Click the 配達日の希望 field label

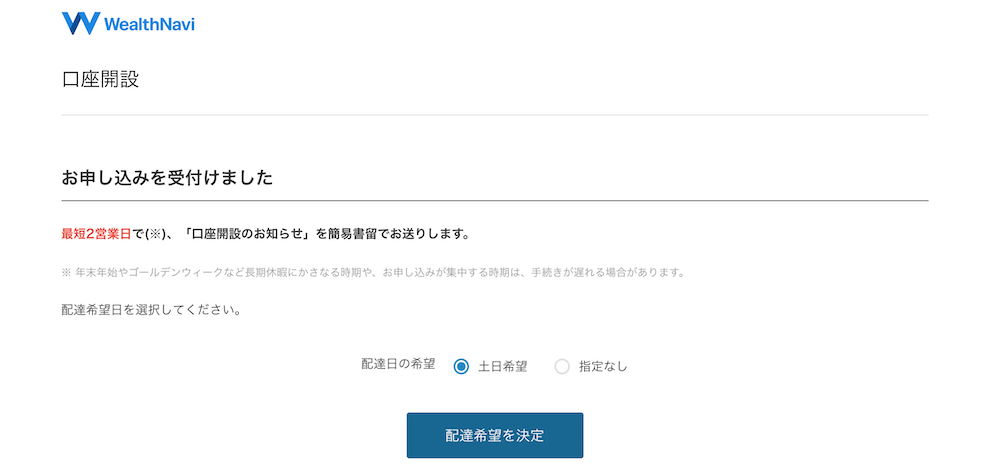click(x=399, y=364)
